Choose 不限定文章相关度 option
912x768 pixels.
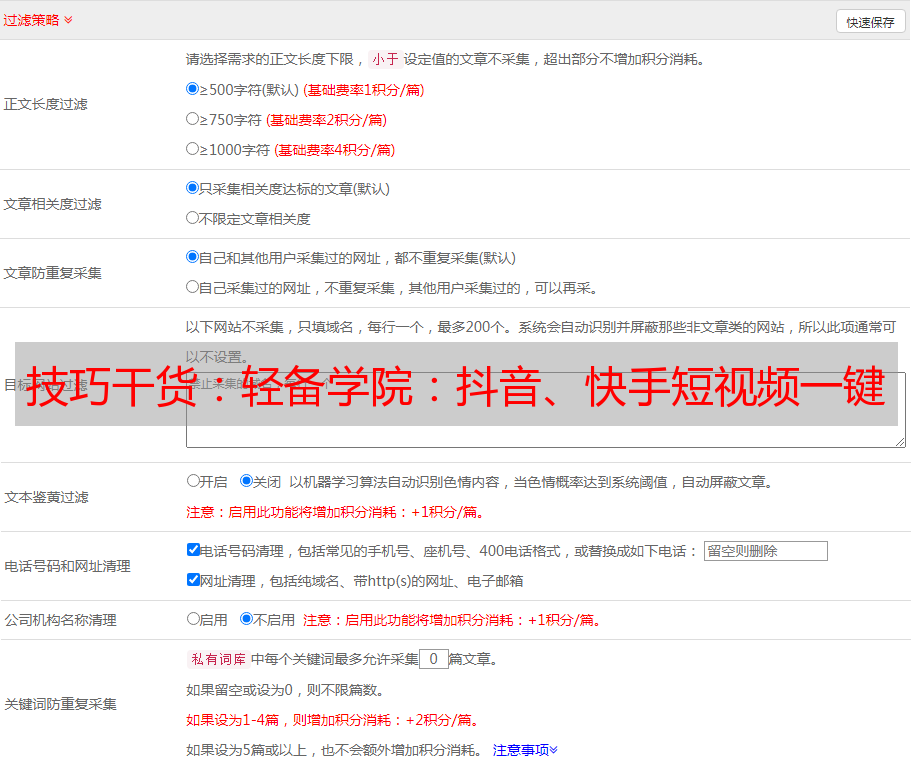pos(193,218)
